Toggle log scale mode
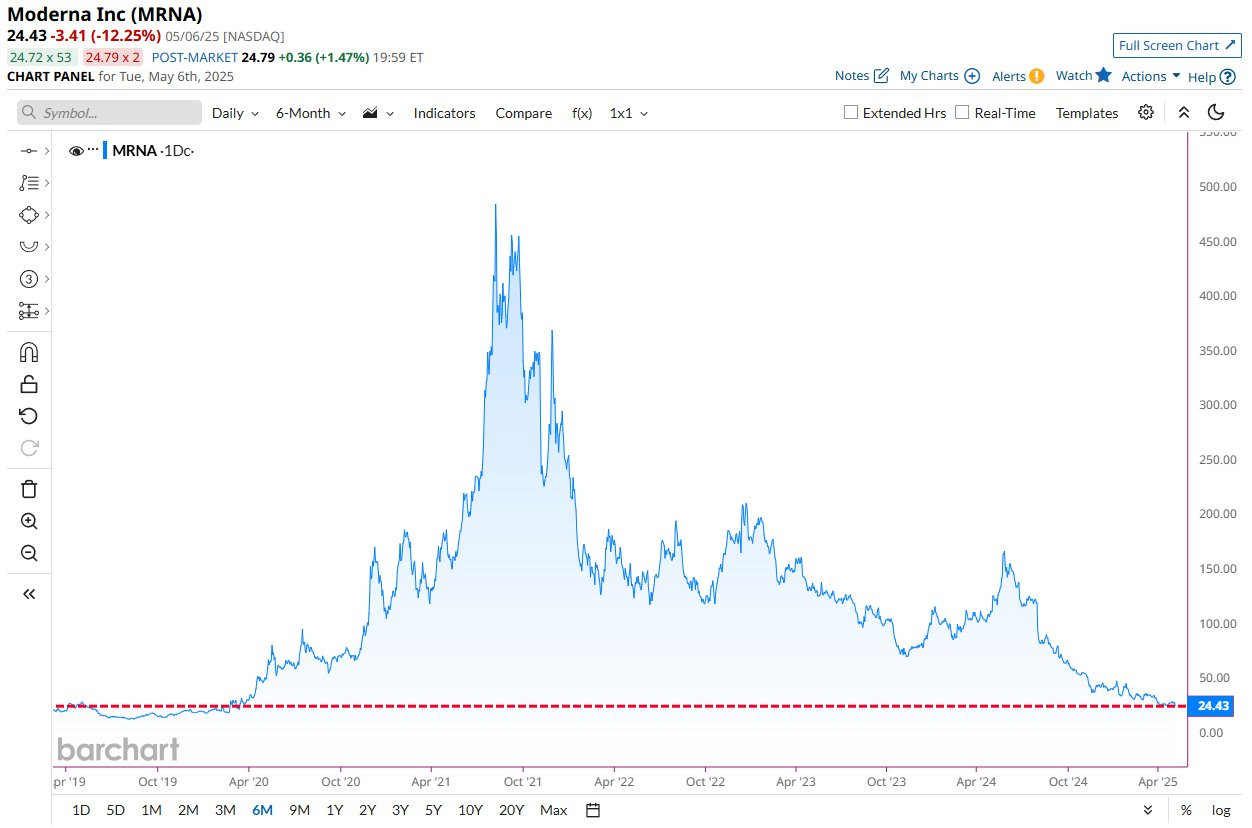1252x828 pixels. click(x=1221, y=810)
